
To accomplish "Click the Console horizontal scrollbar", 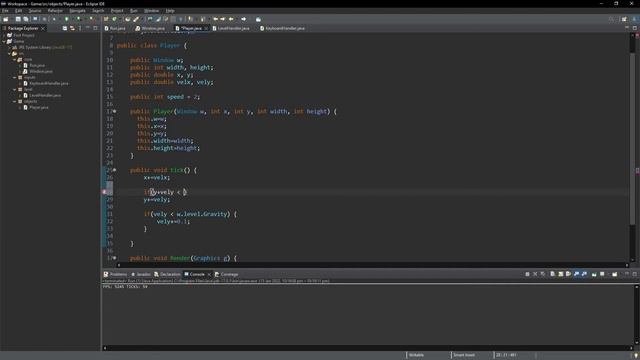I will pos(367,348).
